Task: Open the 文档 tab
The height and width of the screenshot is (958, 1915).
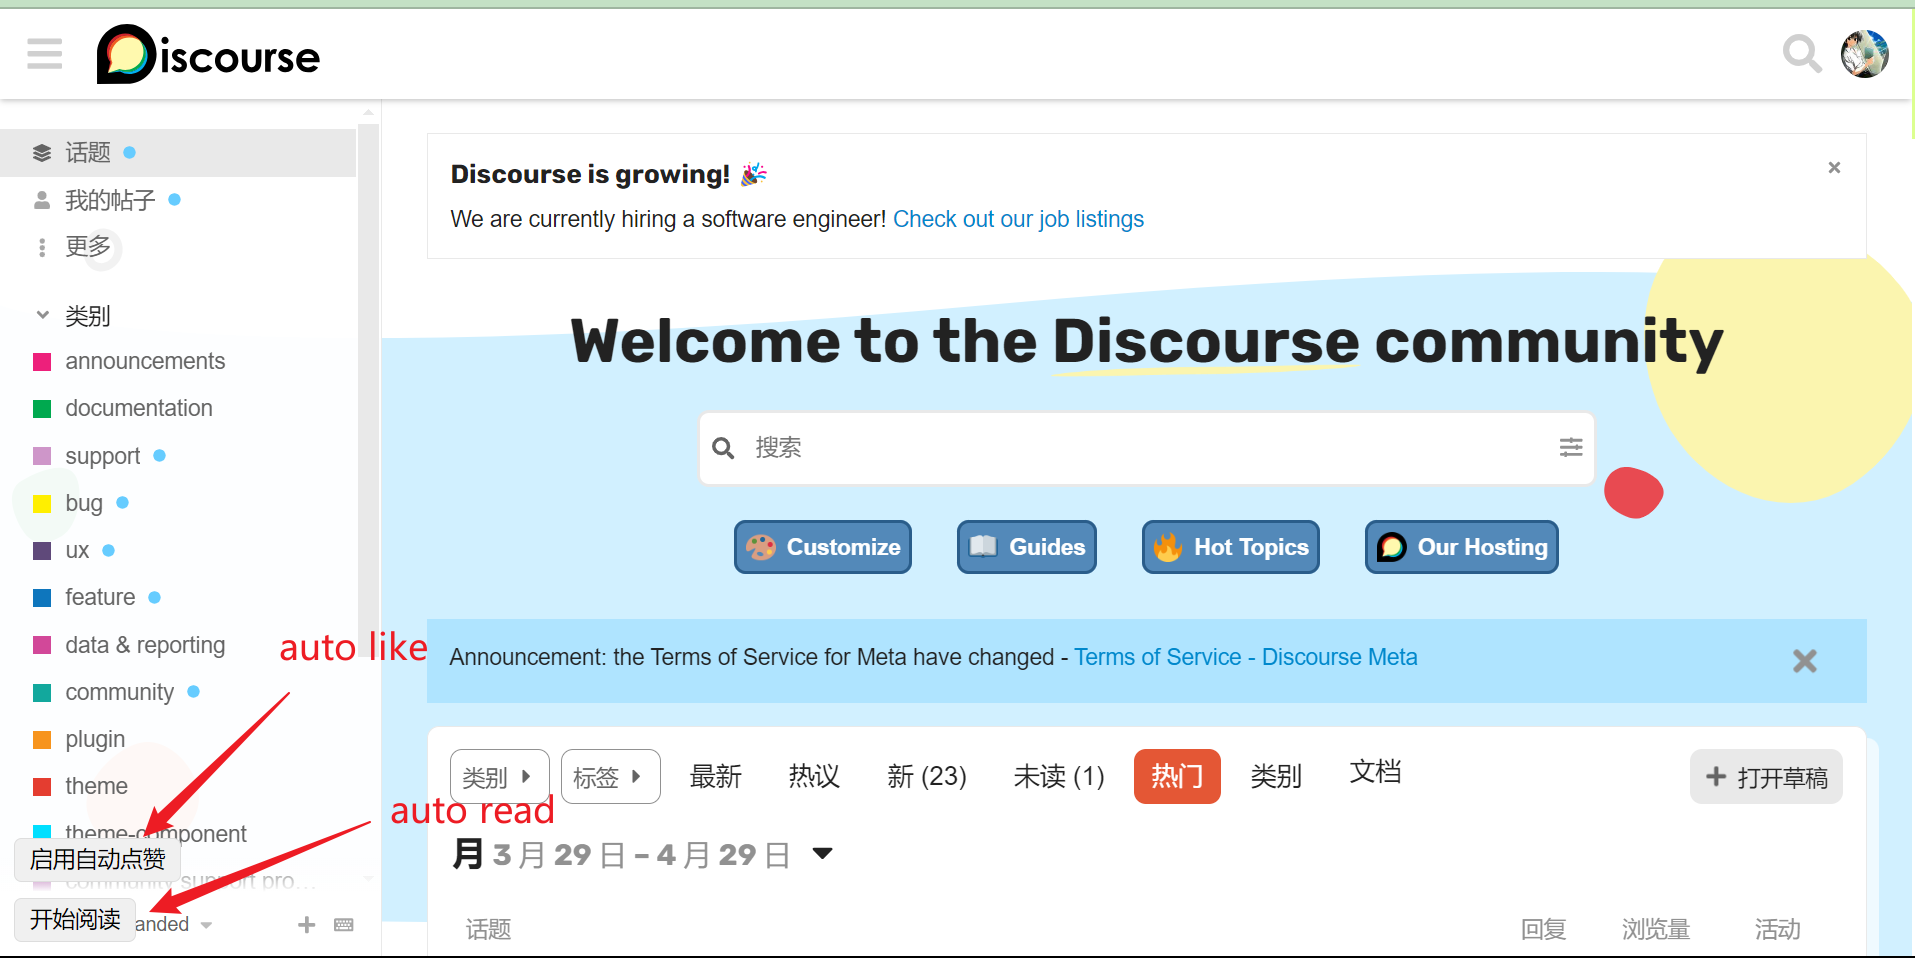Action: [x=1376, y=772]
